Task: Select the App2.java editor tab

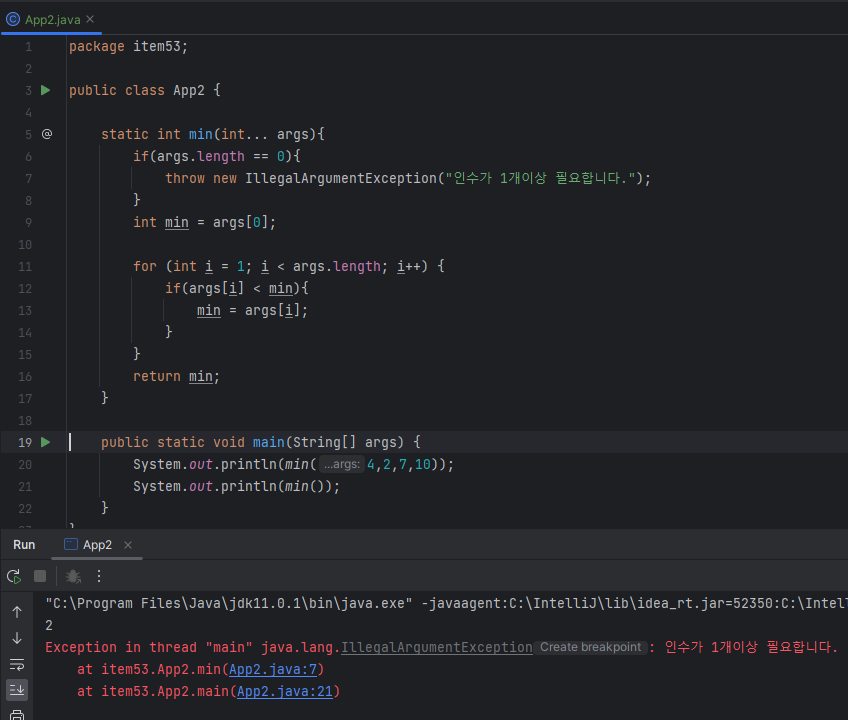Action: (52, 20)
